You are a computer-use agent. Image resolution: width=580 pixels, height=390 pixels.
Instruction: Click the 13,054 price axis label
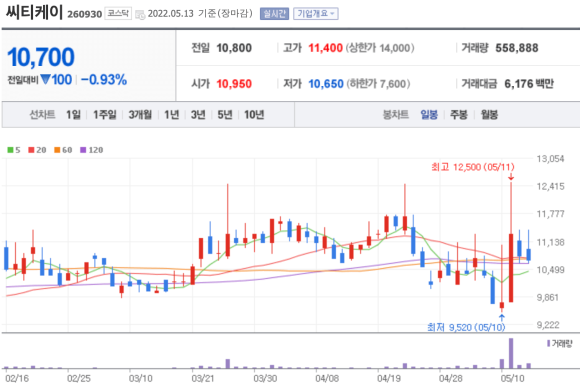point(550,159)
